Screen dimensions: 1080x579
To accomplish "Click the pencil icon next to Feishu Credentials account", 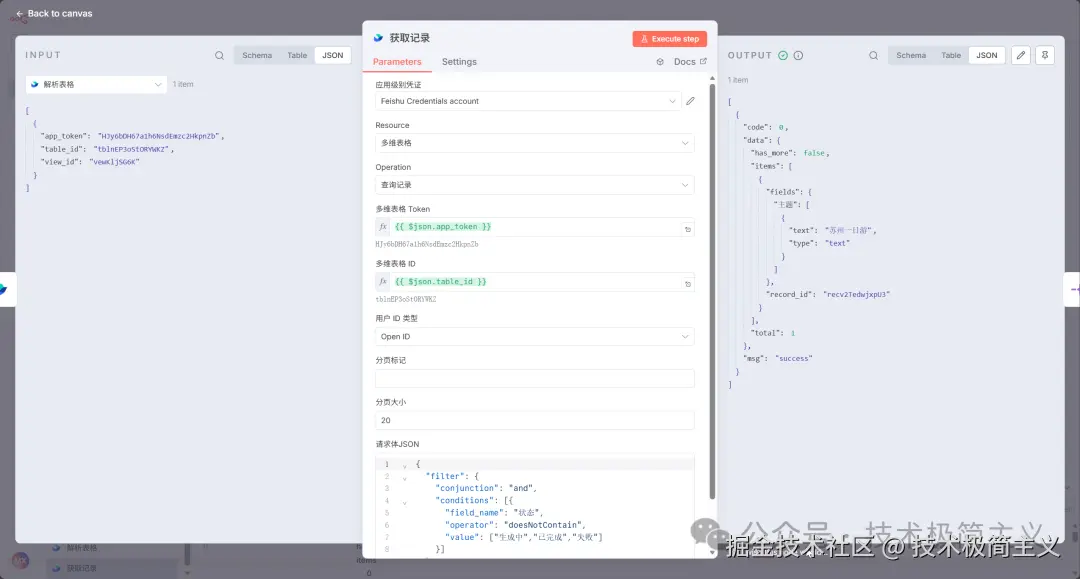I will click(688, 100).
